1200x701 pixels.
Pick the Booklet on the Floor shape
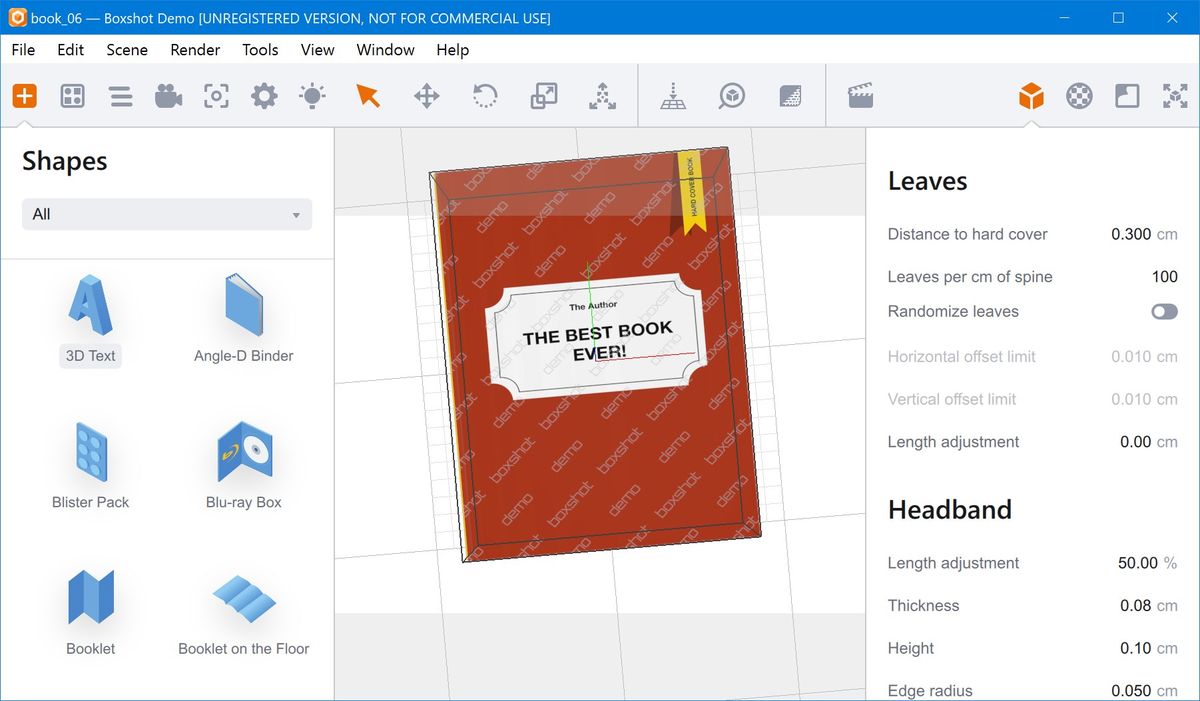[x=244, y=612]
